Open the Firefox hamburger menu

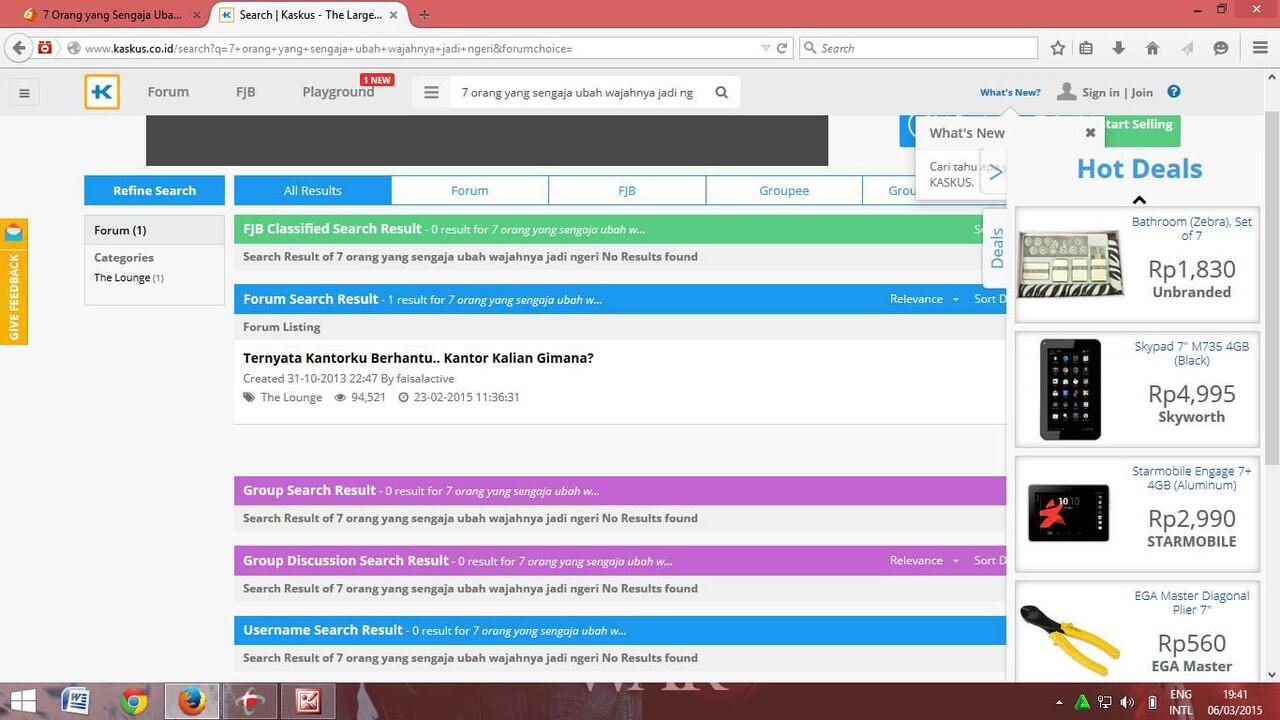[x=1260, y=47]
